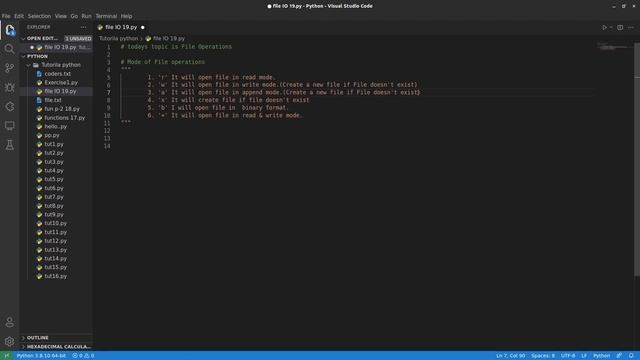This screenshot has width=640, height=360.
Task: Change end of line sequence LF
Action: [584, 356]
